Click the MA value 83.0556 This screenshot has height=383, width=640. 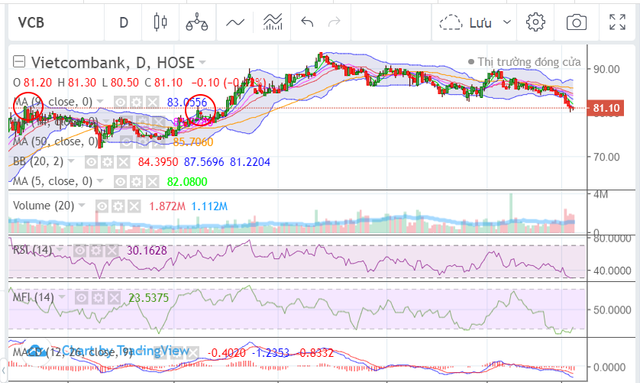(x=187, y=102)
